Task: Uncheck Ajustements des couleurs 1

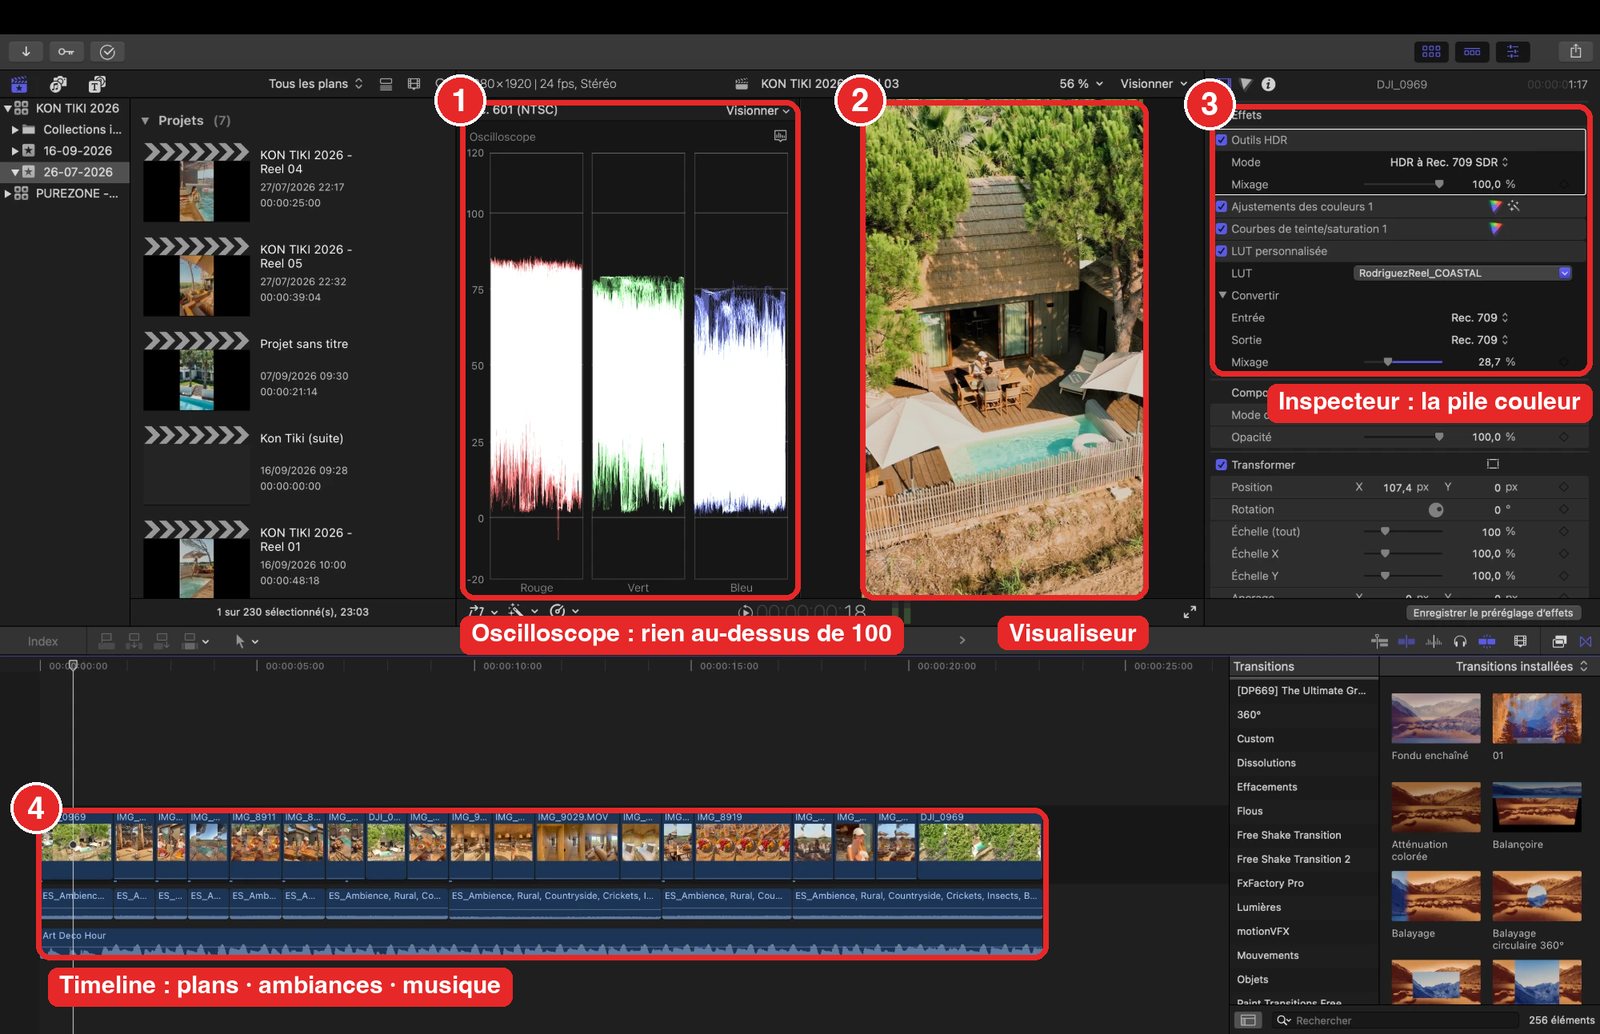Action: 1221,207
